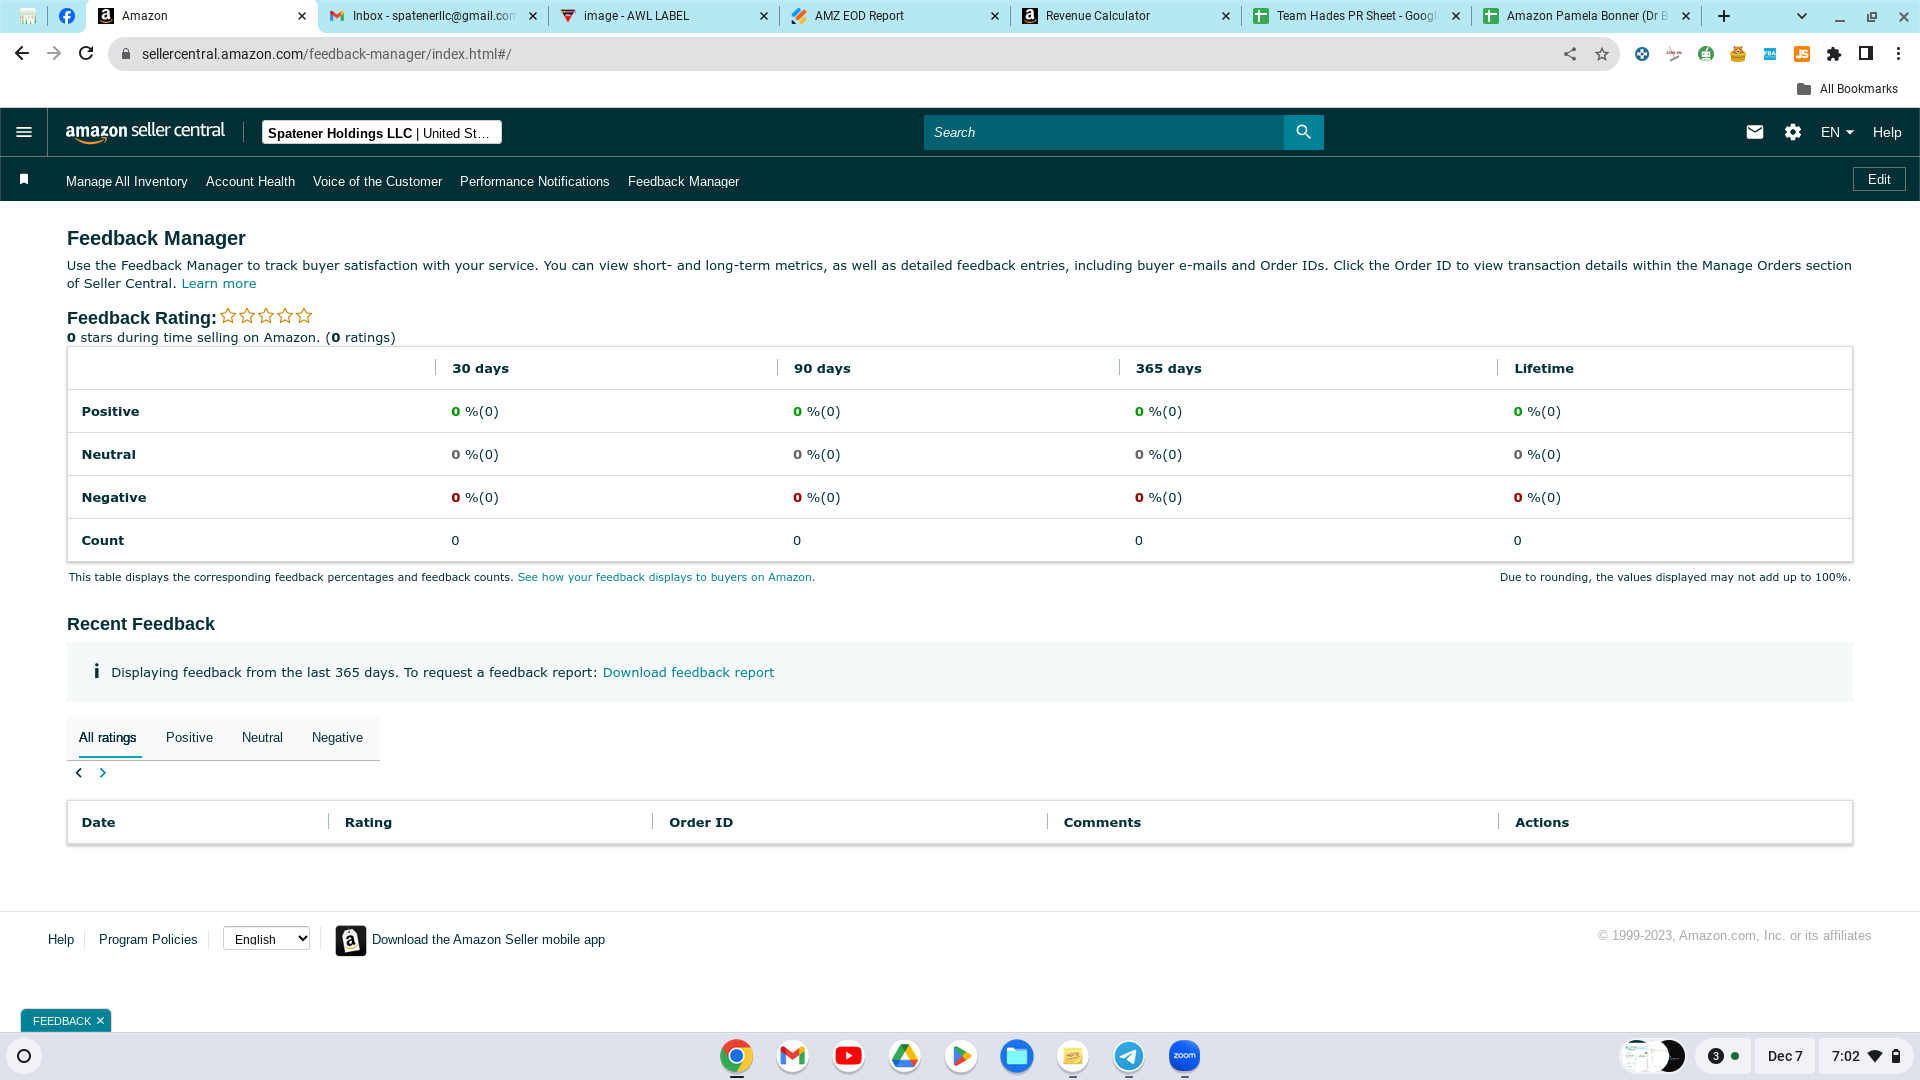The height and width of the screenshot is (1080, 1920).
Task: Go to next feedback page arrow
Action: (102, 773)
